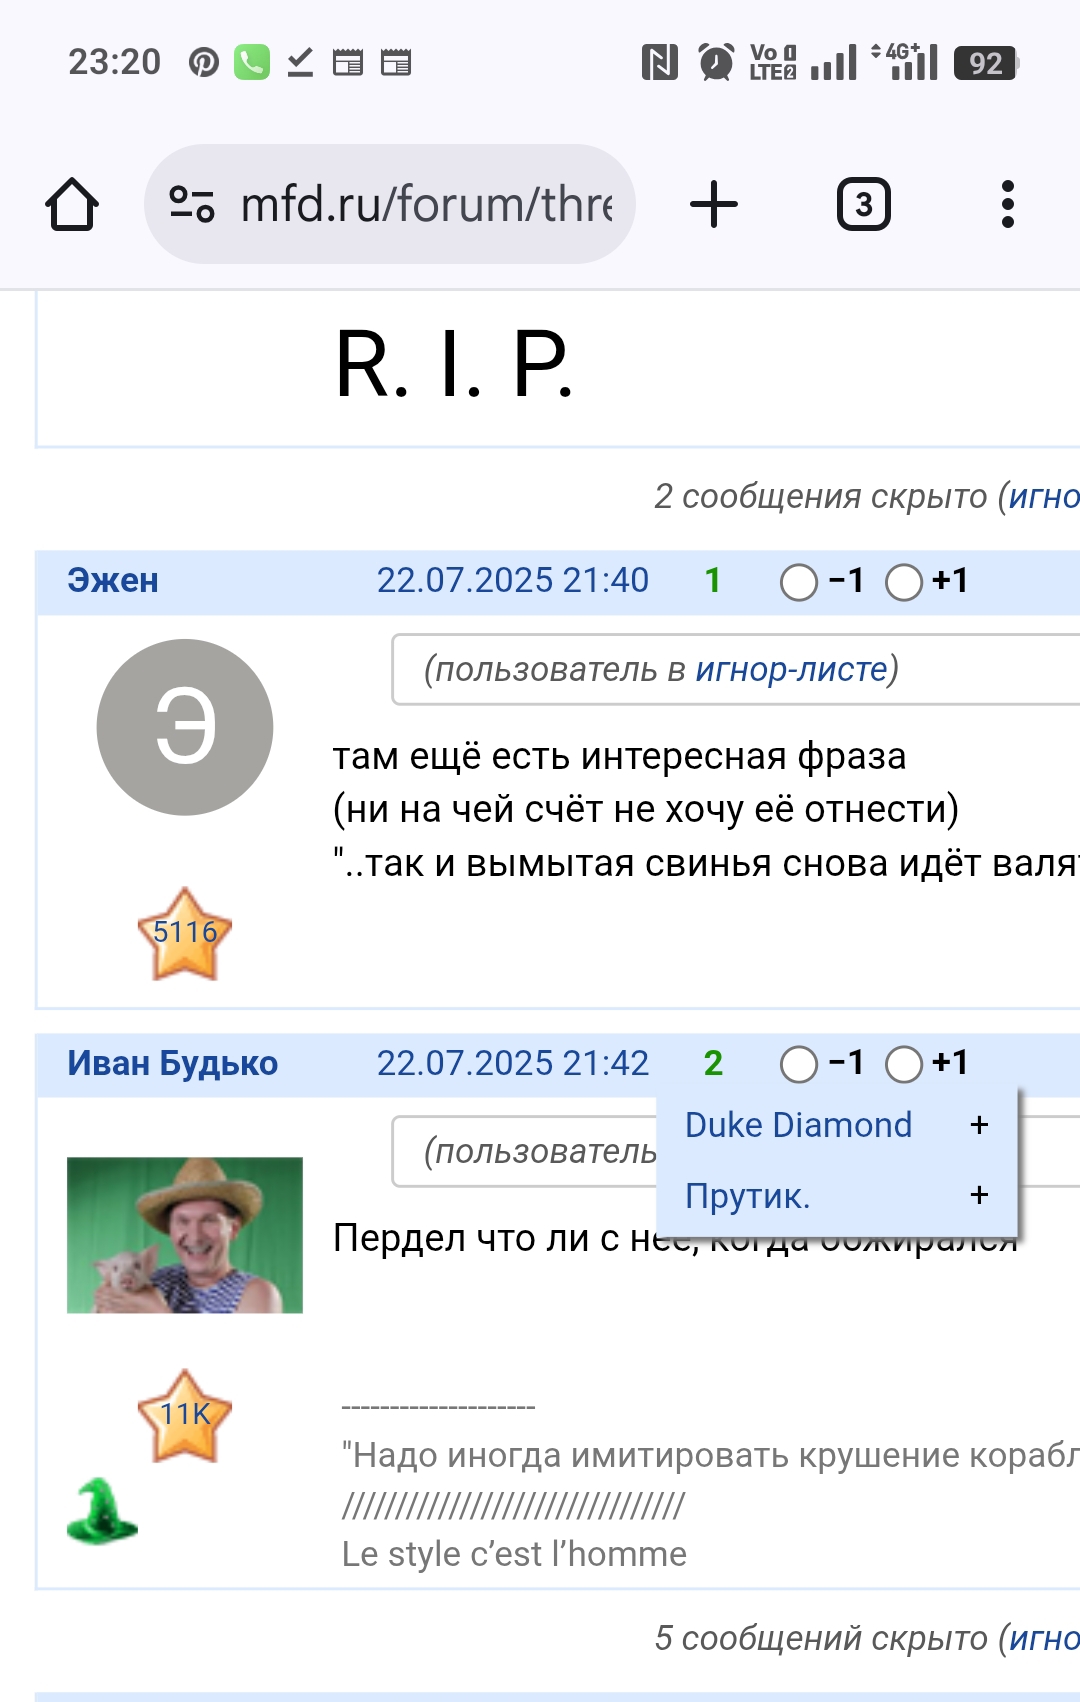Open the browser three-dot menu
This screenshot has width=1080, height=1702.
[1007, 204]
